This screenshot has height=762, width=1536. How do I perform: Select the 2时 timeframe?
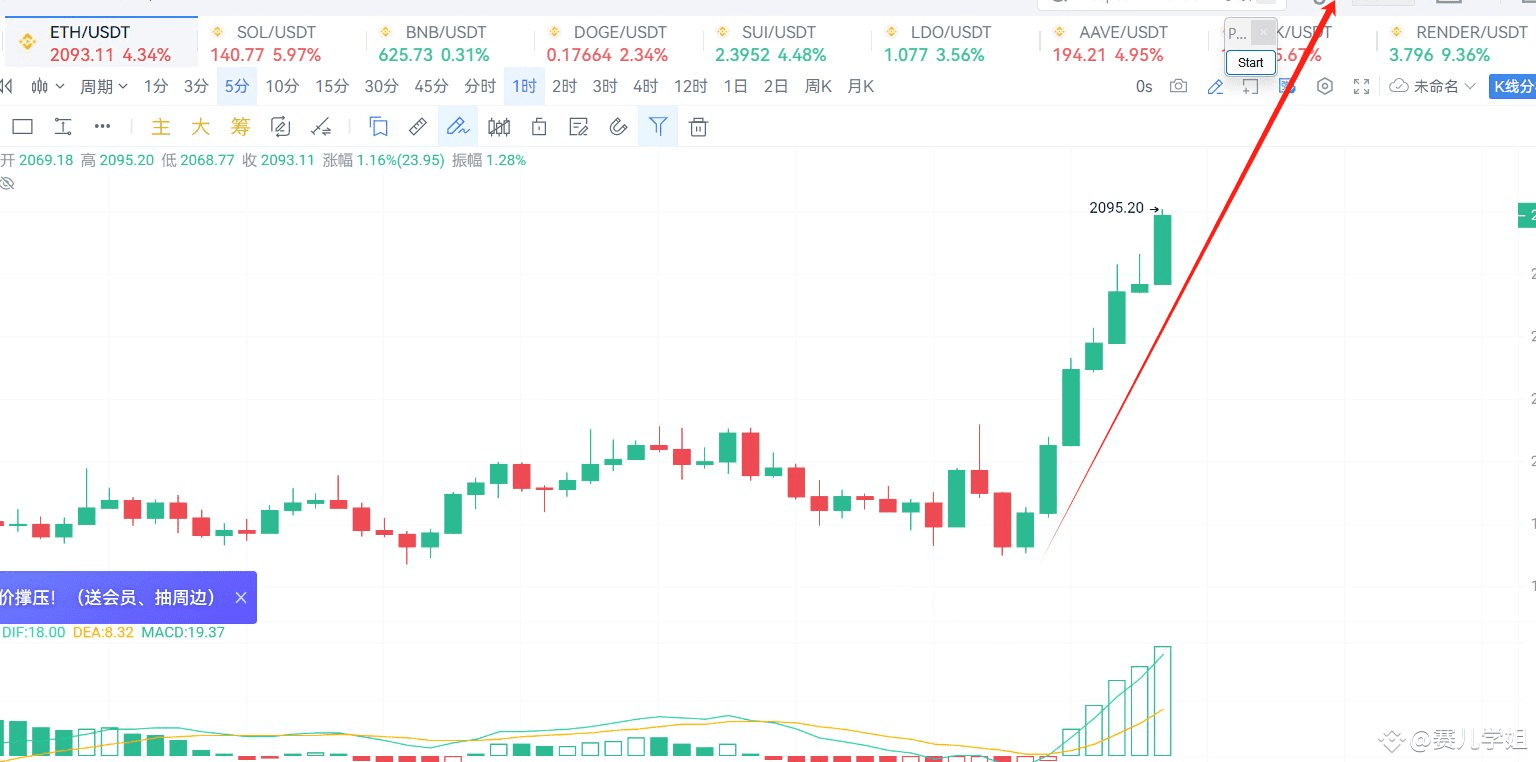565,87
